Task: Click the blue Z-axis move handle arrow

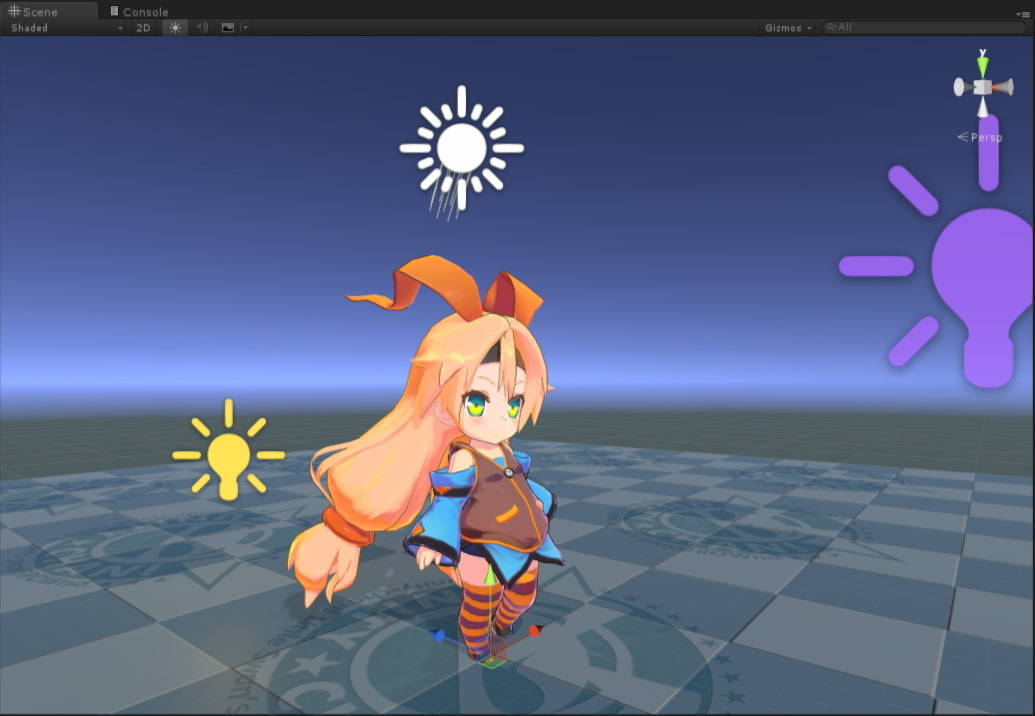Action: pos(437,635)
